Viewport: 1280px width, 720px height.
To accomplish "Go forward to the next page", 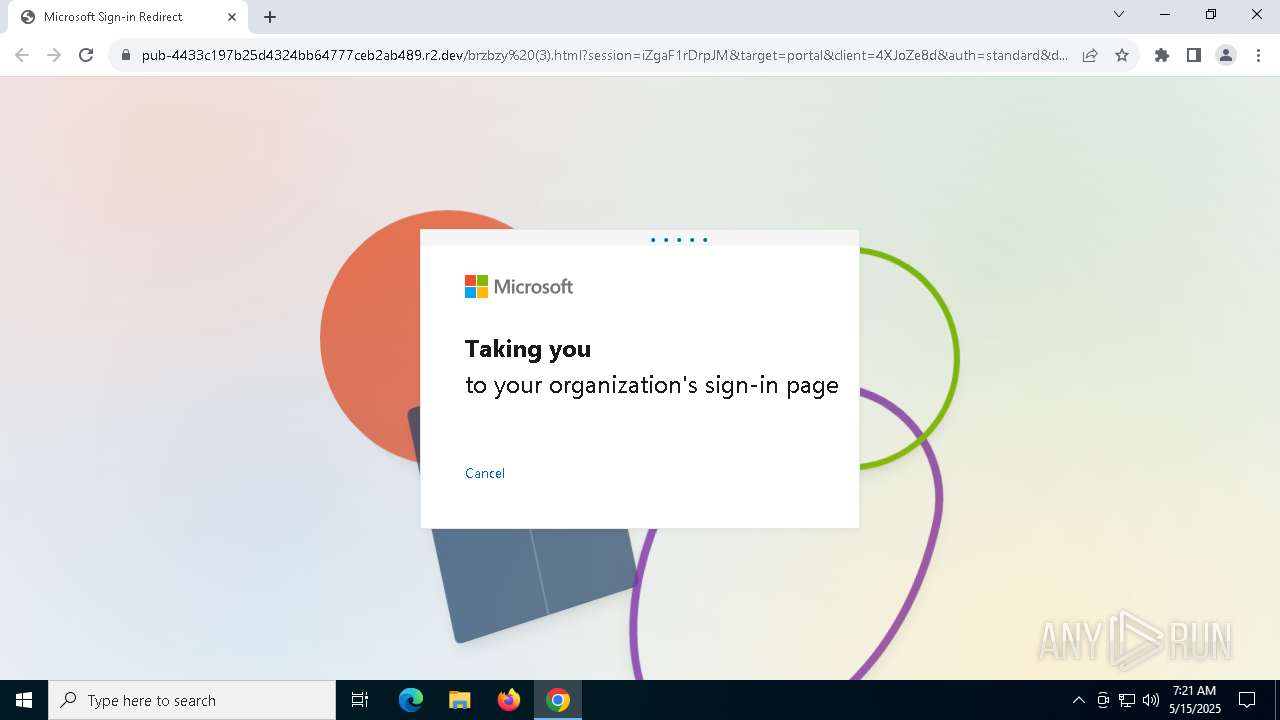I will (54, 55).
